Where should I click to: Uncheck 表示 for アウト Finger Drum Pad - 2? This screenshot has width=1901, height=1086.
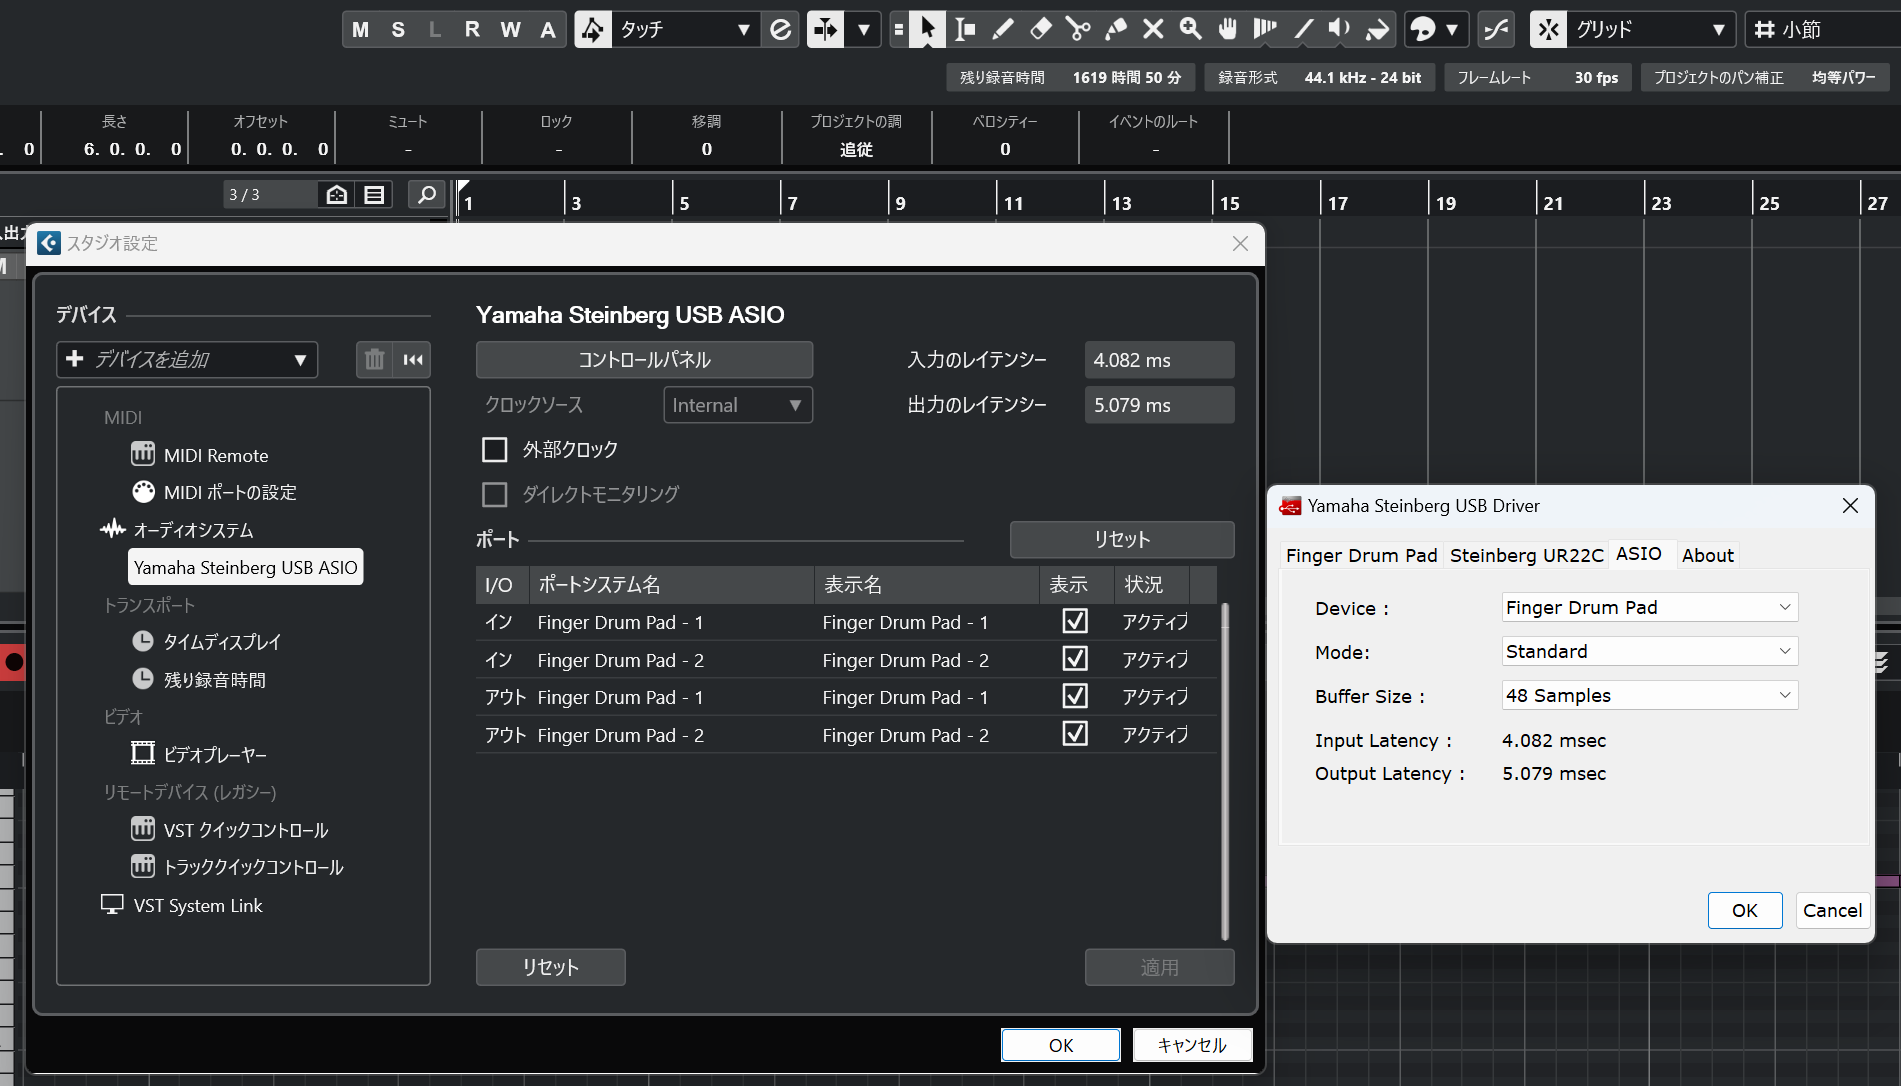[1075, 734]
